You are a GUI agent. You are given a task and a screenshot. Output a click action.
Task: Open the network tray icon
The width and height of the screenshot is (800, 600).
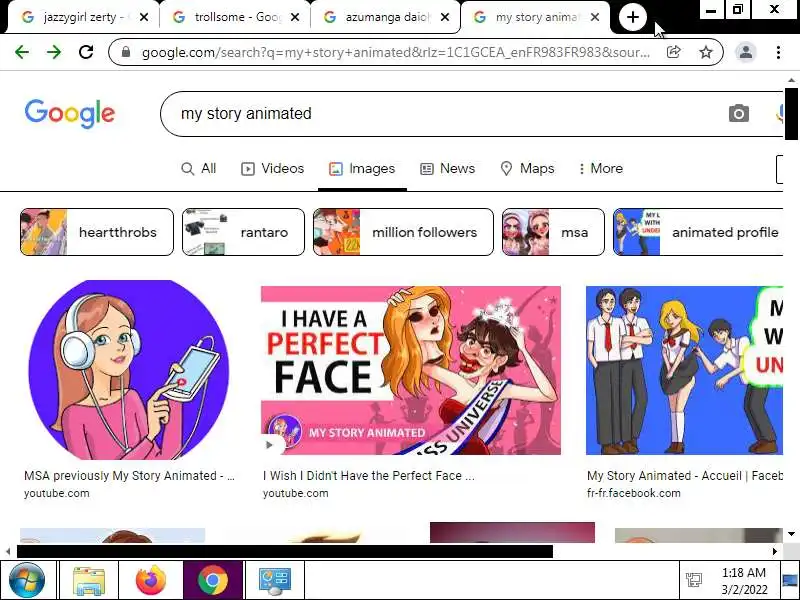(694, 580)
